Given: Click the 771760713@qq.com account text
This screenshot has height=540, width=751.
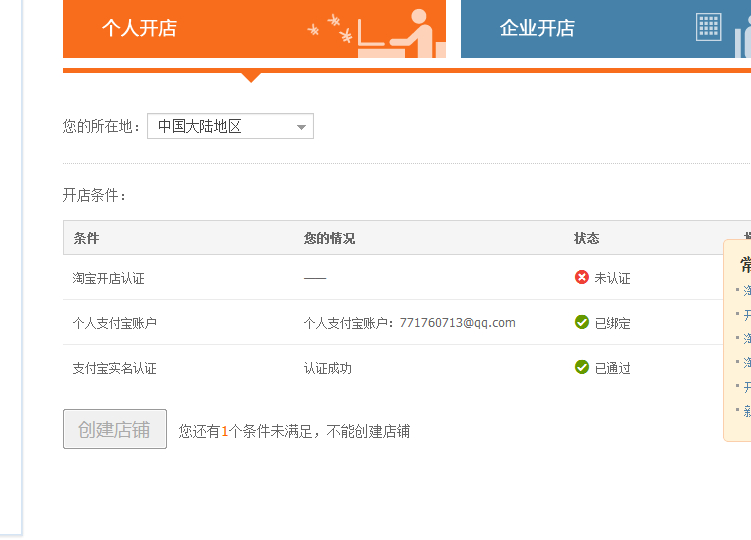Looking at the screenshot, I should tap(457, 323).
